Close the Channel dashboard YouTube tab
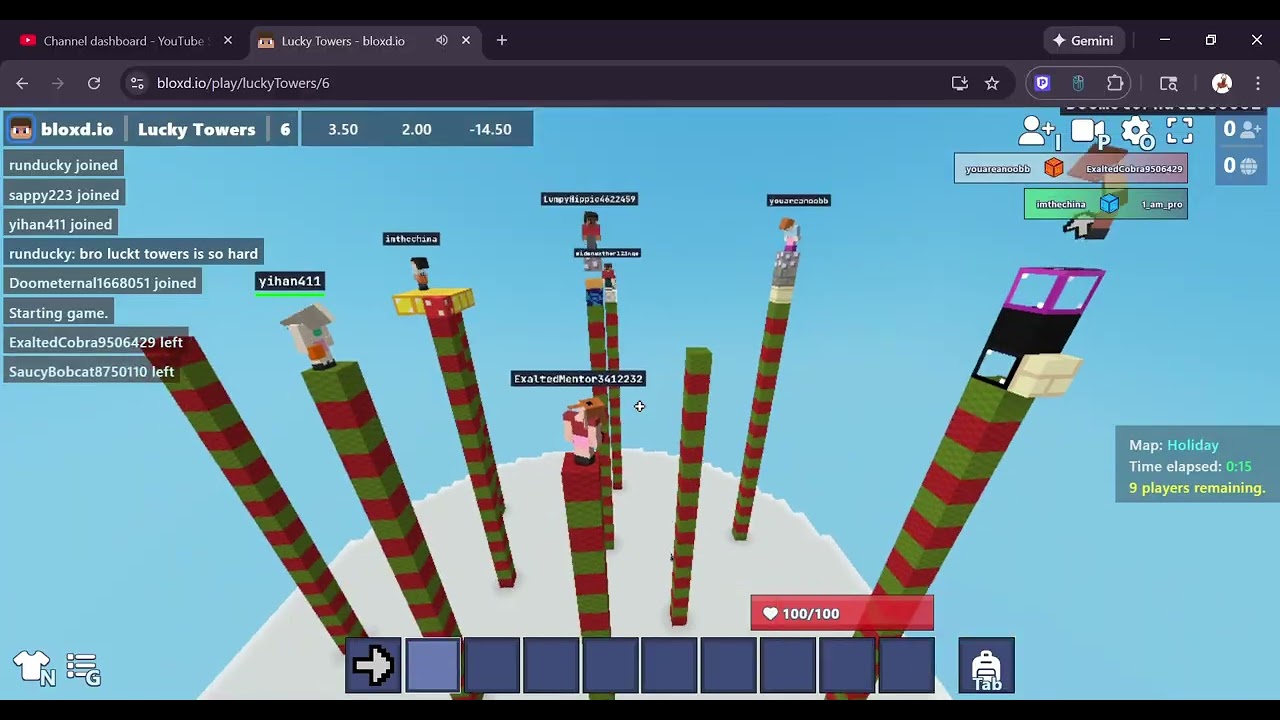Image resolution: width=1280 pixels, height=720 pixels. 228,41
